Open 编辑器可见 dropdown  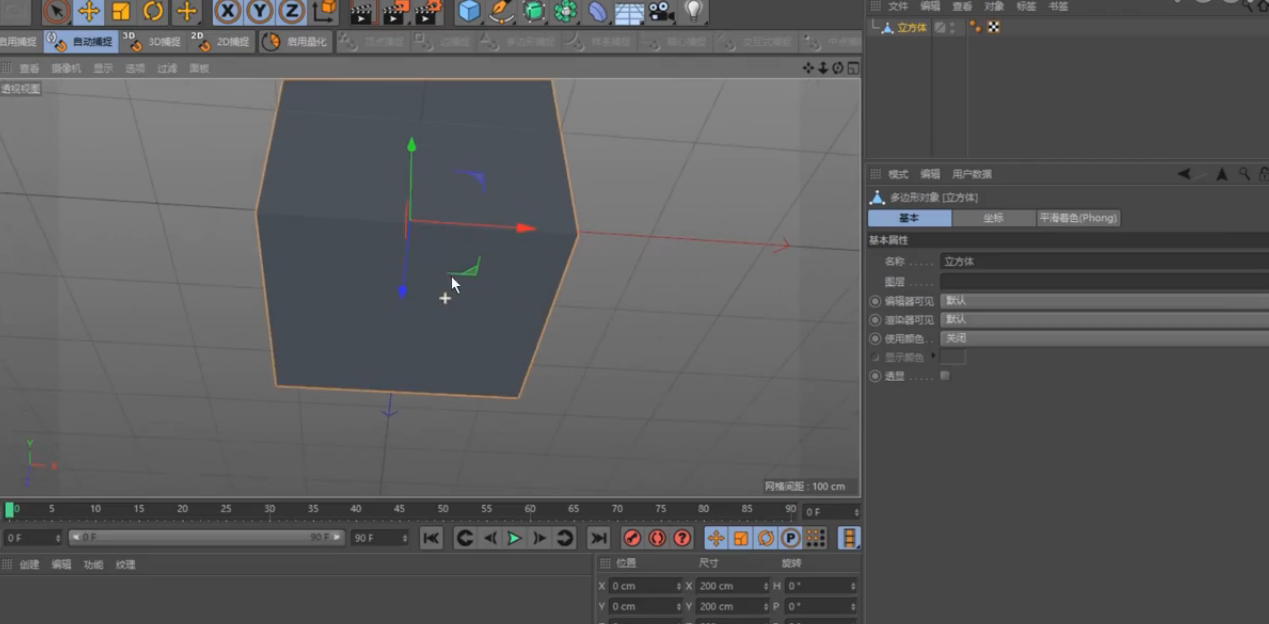[x=1104, y=300]
